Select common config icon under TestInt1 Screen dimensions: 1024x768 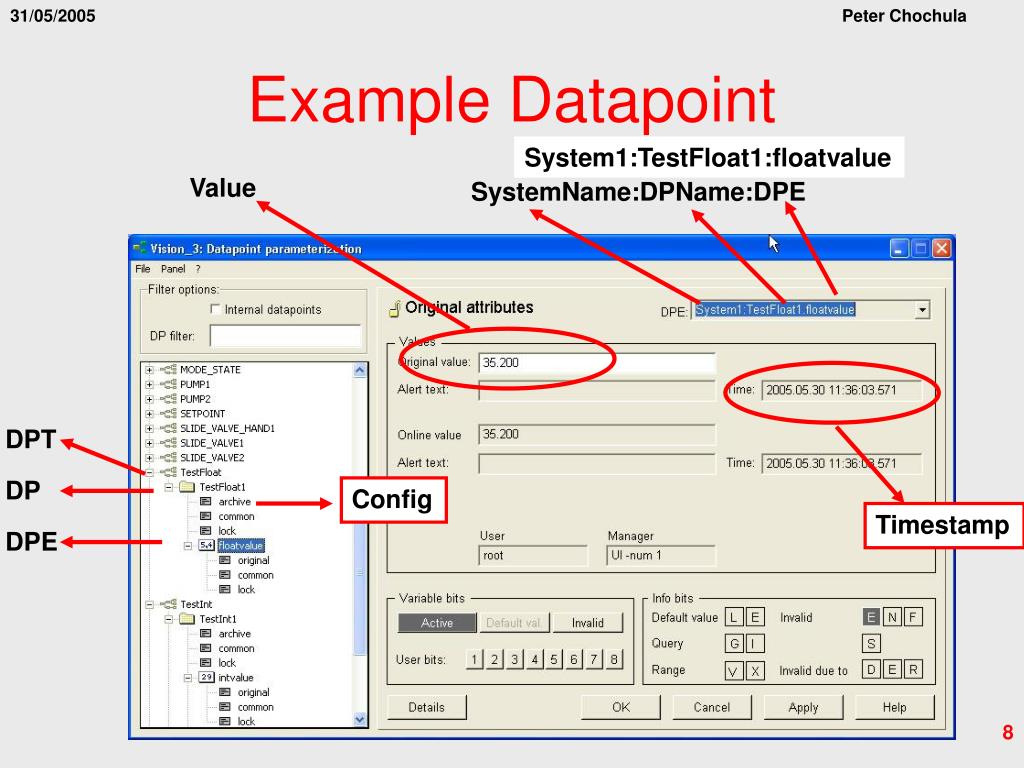coord(206,648)
